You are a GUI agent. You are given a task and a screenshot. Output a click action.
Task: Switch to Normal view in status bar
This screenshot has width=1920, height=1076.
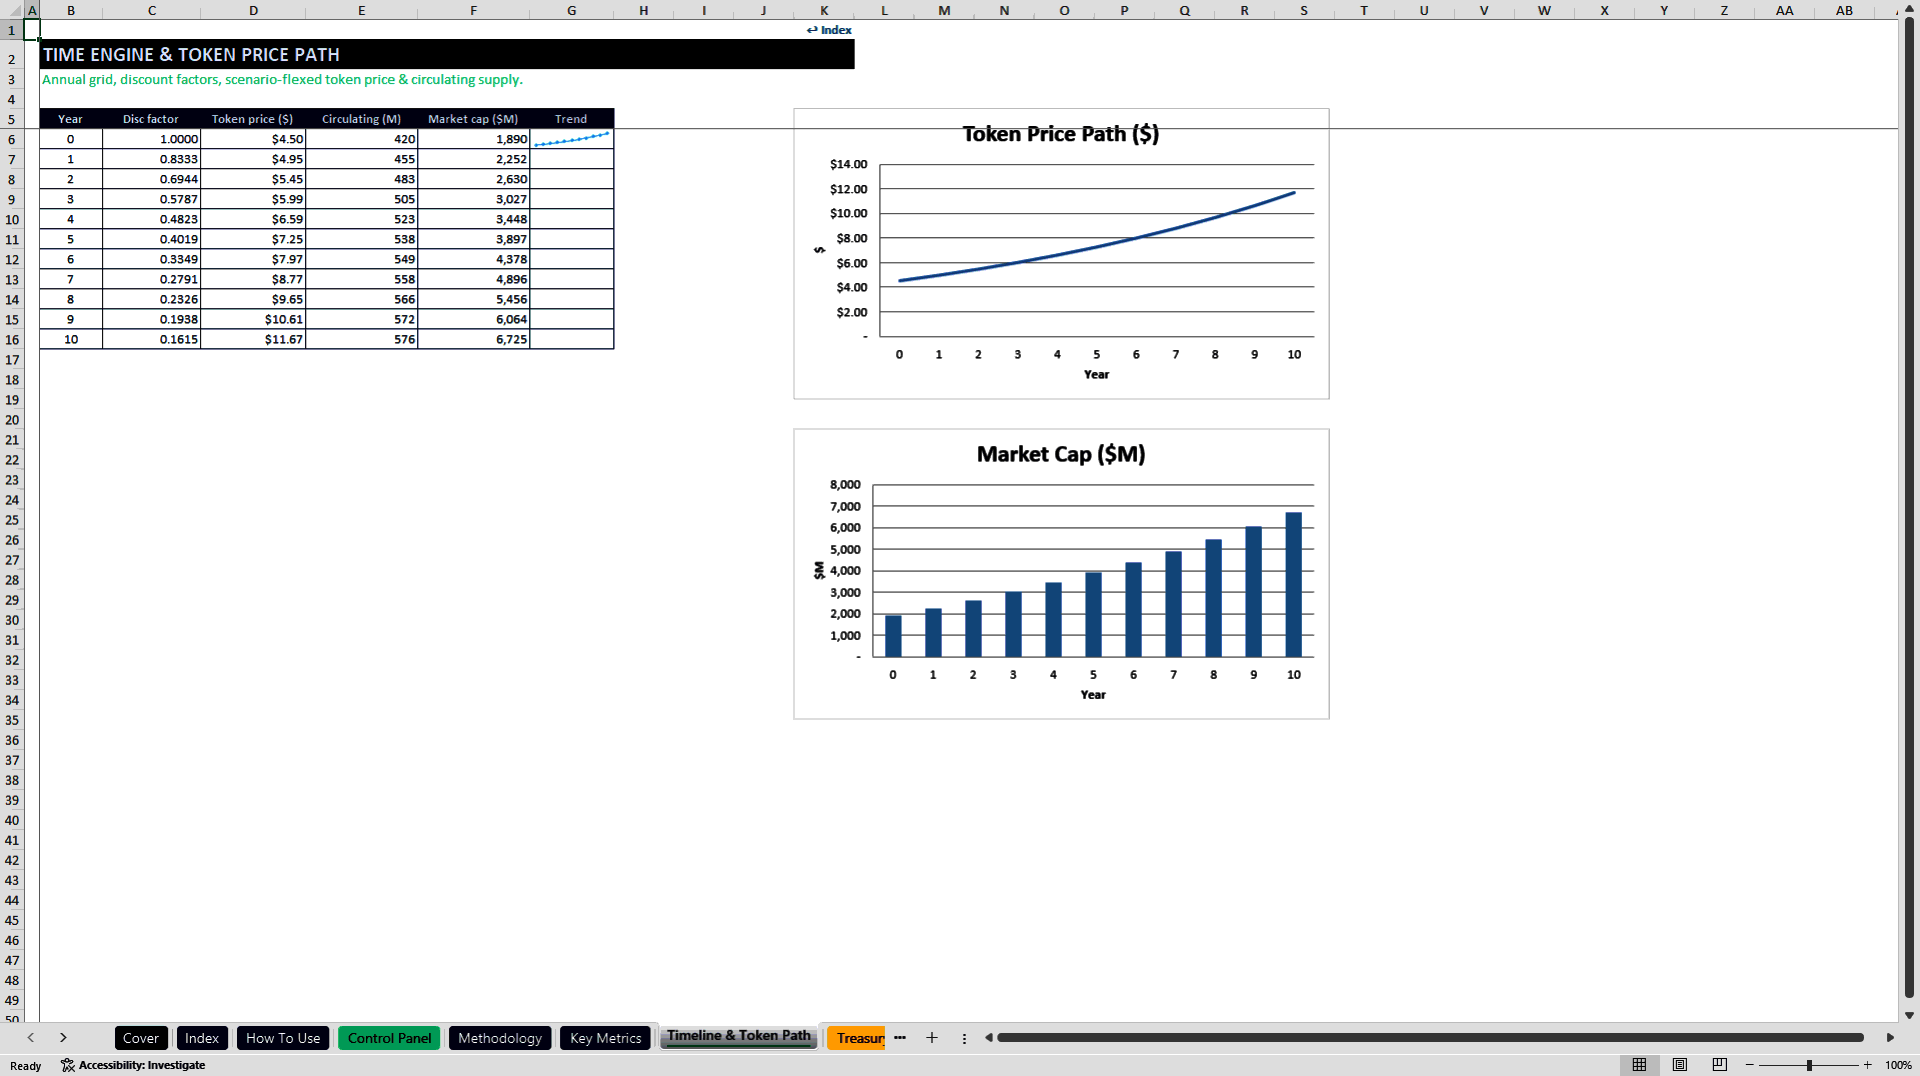point(1639,1065)
